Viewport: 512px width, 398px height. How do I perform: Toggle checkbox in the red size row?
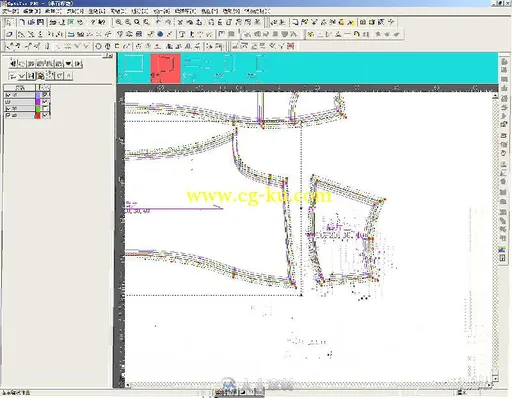(x=45, y=115)
